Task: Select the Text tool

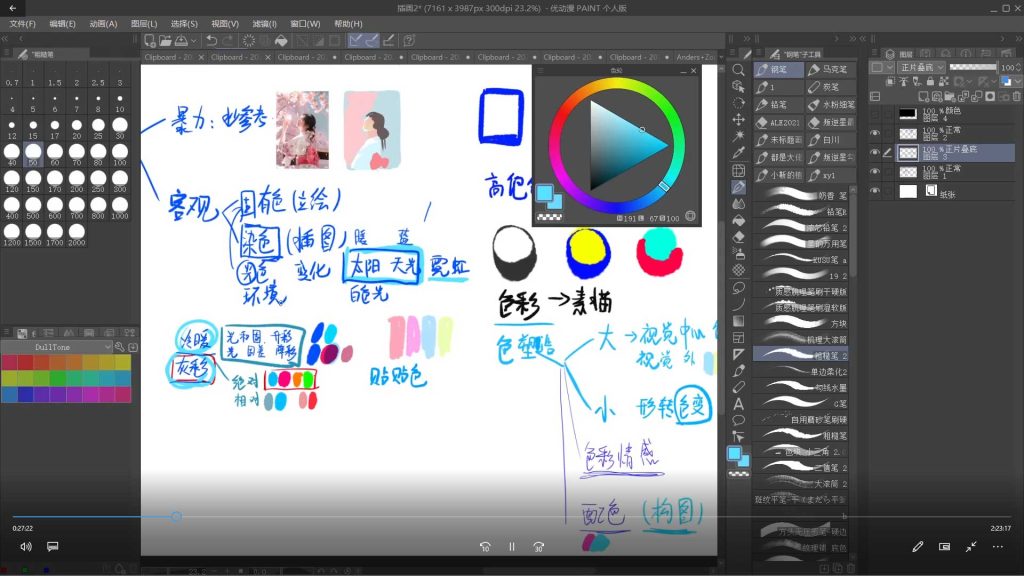Action: pos(738,404)
